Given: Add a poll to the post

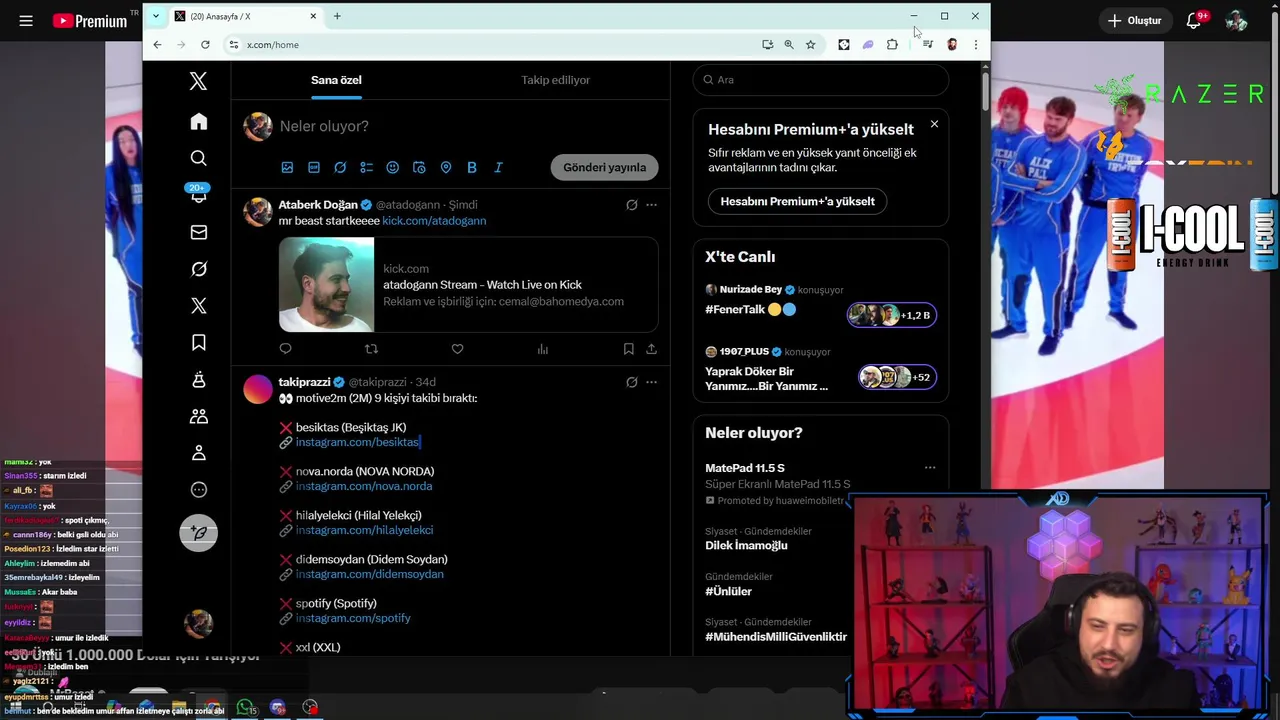Looking at the screenshot, I should [366, 167].
